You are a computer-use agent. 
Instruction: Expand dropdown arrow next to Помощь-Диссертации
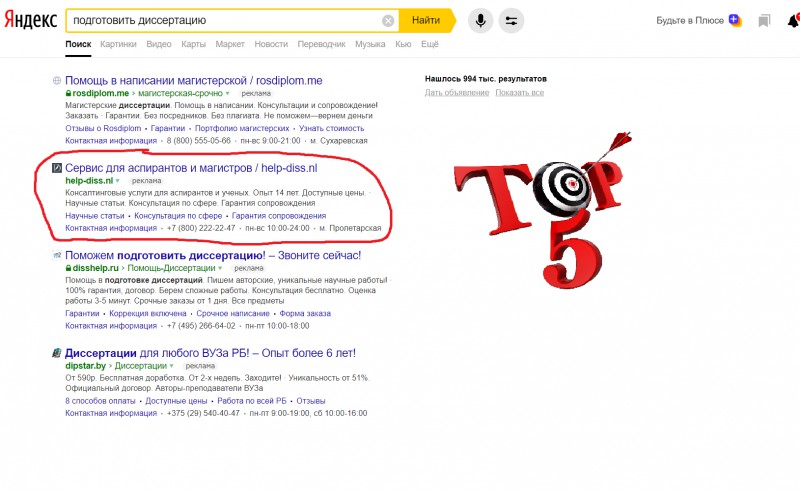point(220,268)
